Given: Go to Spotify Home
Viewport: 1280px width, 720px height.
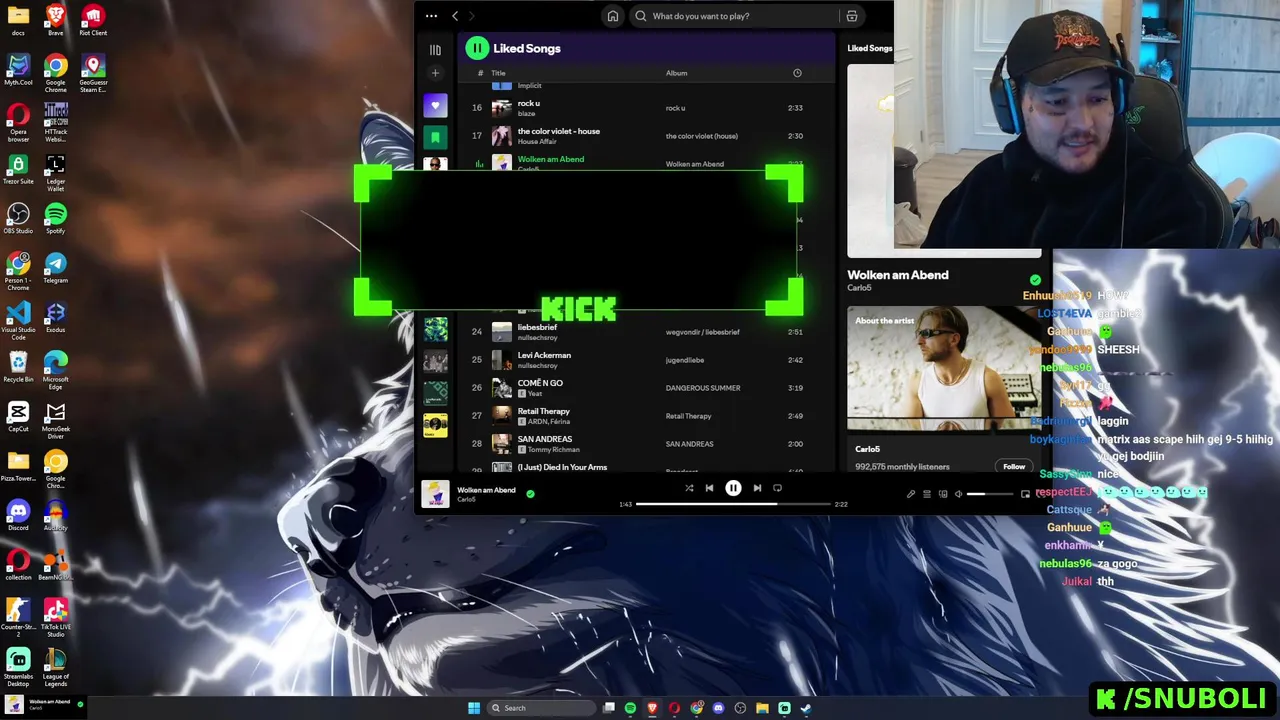Looking at the screenshot, I should pos(613,16).
